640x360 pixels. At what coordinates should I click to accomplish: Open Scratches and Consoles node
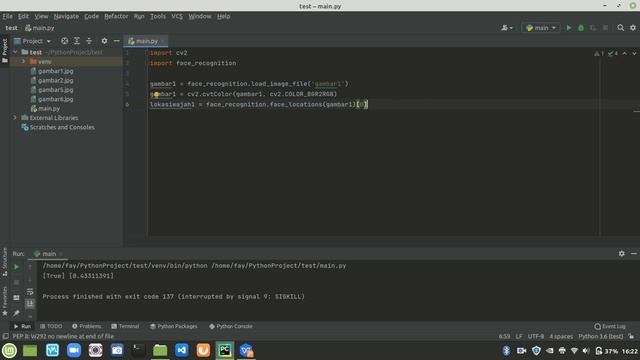58,127
